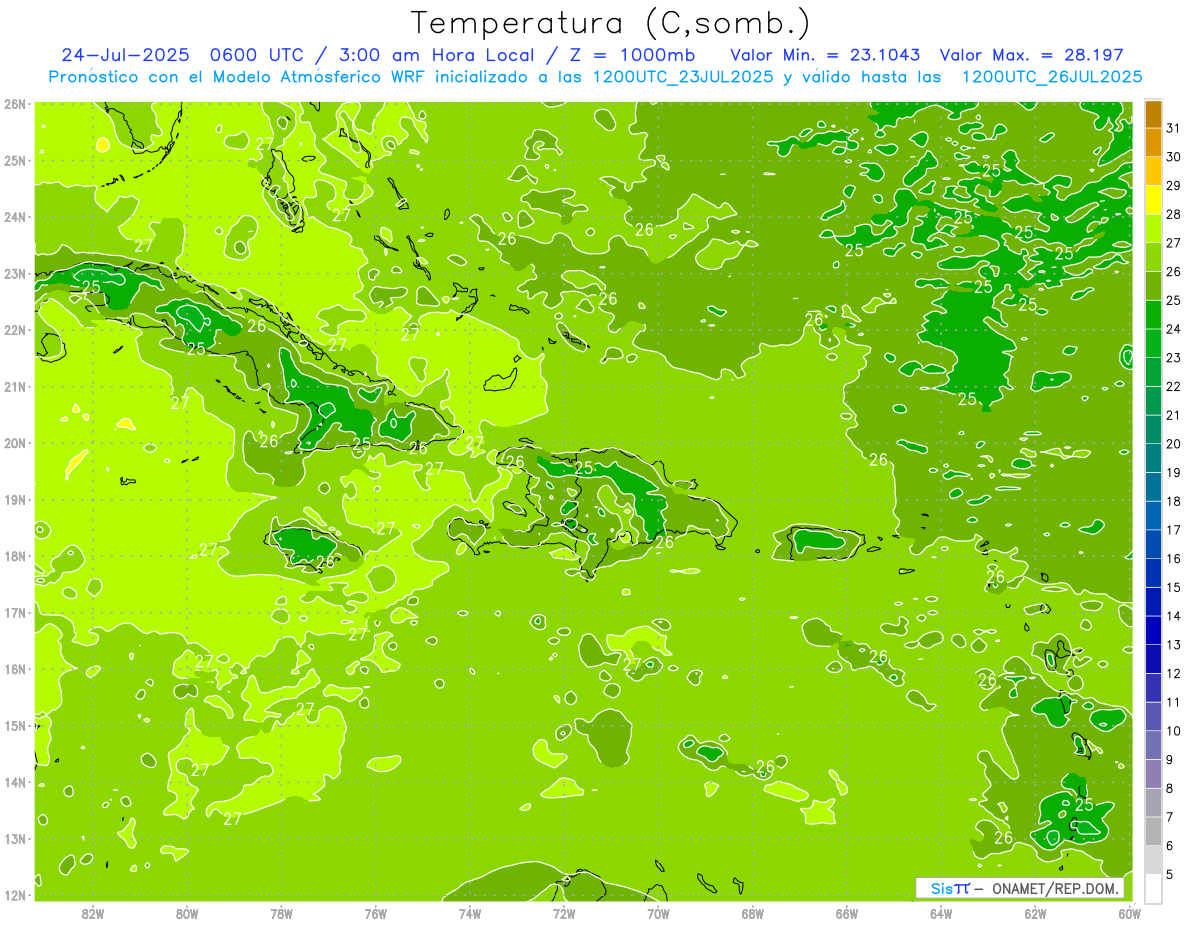Click the "60W" longitude axis label

(1129, 914)
